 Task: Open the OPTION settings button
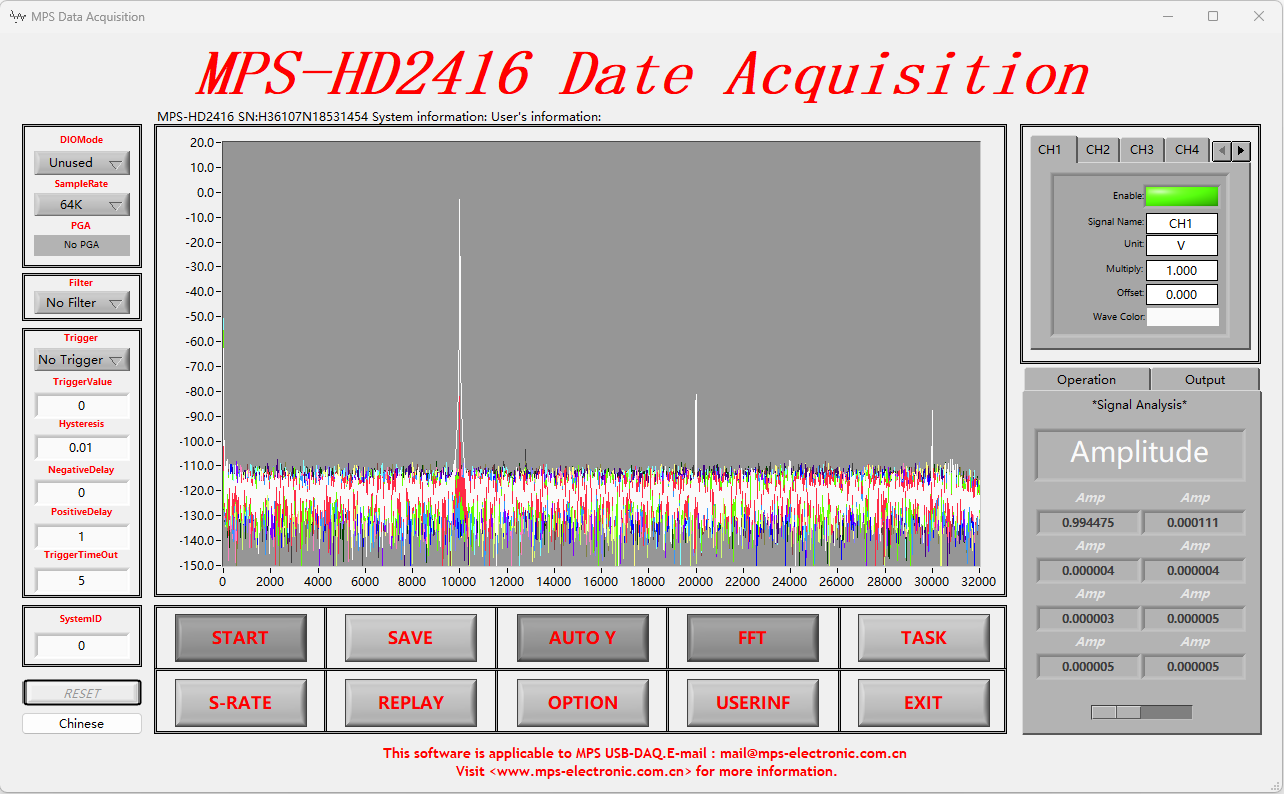pos(582,703)
